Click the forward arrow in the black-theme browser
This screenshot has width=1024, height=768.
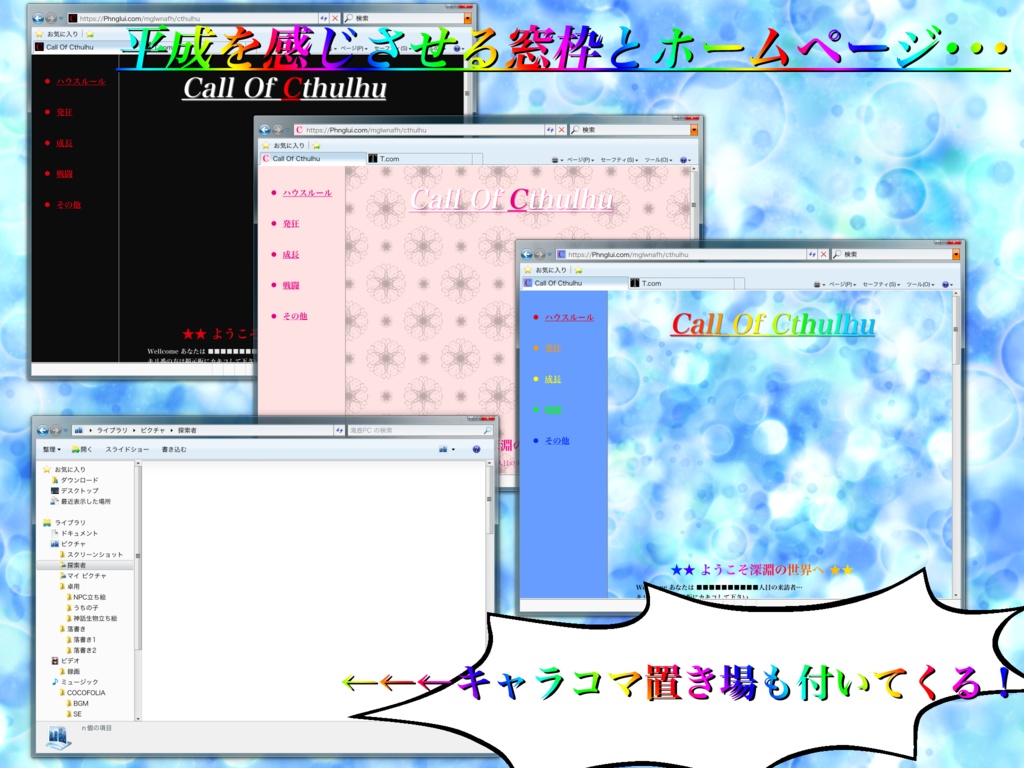(51, 18)
